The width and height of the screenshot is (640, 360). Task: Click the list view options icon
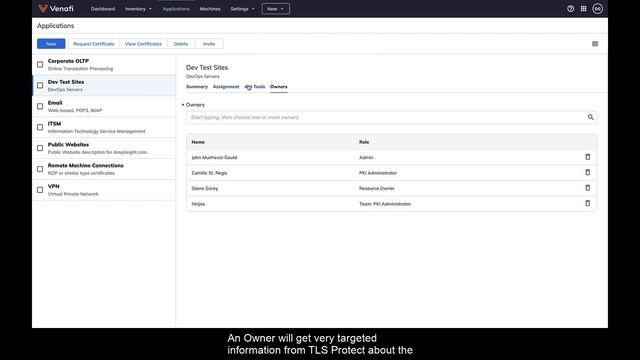click(x=595, y=44)
